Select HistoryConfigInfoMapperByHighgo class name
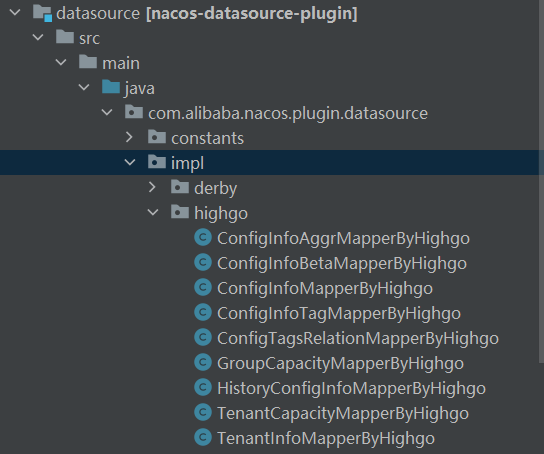 point(351,388)
